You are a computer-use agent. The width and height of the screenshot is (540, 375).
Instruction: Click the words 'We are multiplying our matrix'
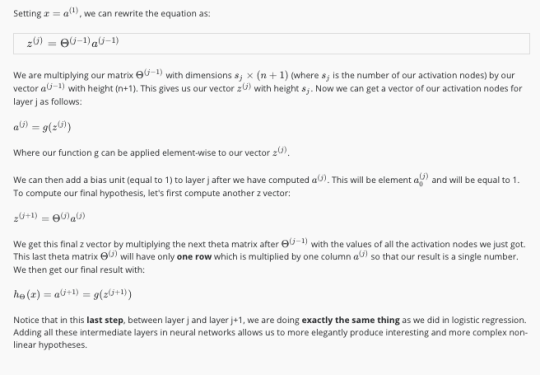click(x=73, y=75)
